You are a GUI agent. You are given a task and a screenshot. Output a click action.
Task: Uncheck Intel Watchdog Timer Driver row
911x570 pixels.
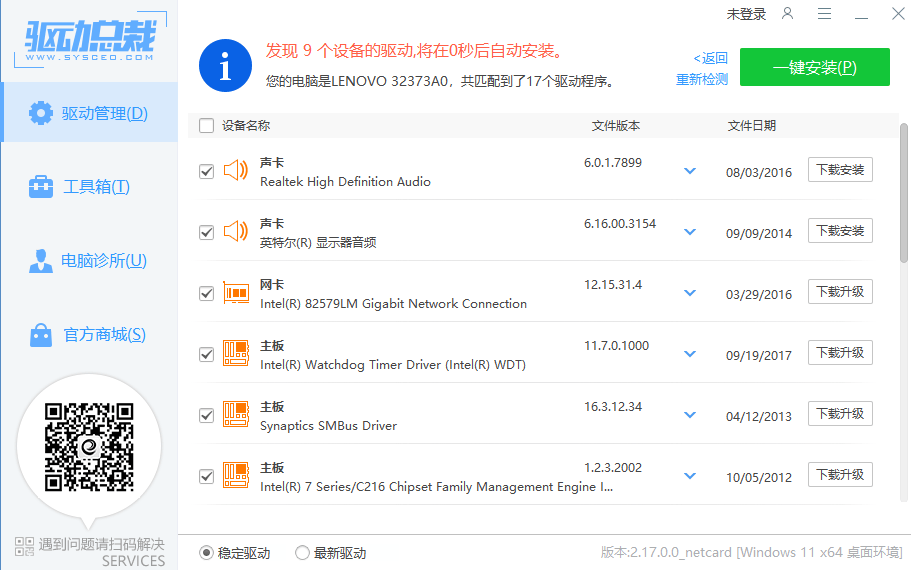click(x=206, y=354)
